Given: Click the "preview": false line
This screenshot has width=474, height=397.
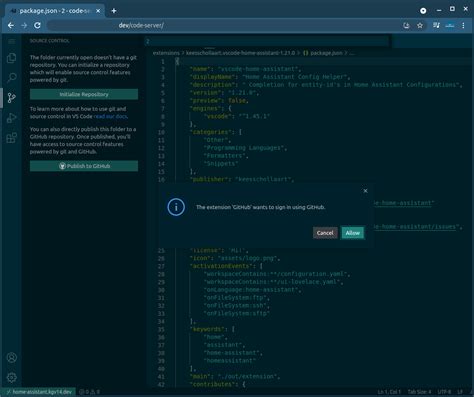Looking at the screenshot, I should (x=219, y=100).
